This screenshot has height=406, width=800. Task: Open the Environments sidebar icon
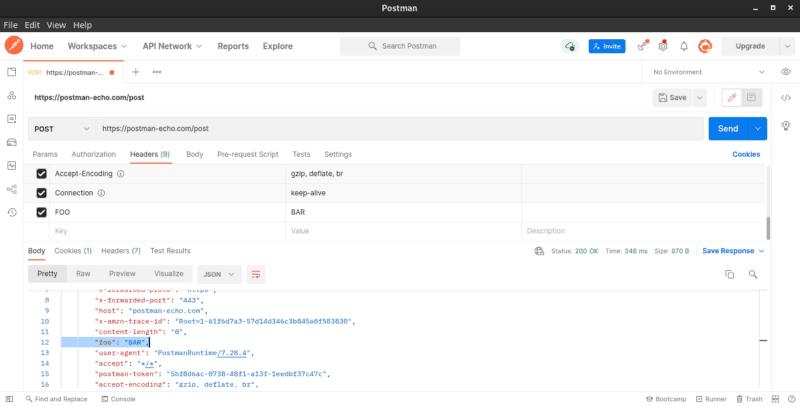tap(11, 119)
